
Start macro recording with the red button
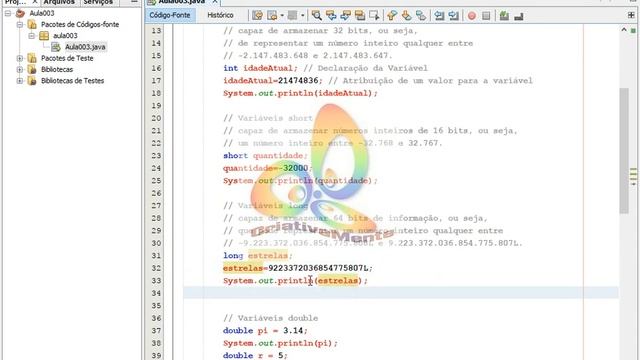[472, 16]
